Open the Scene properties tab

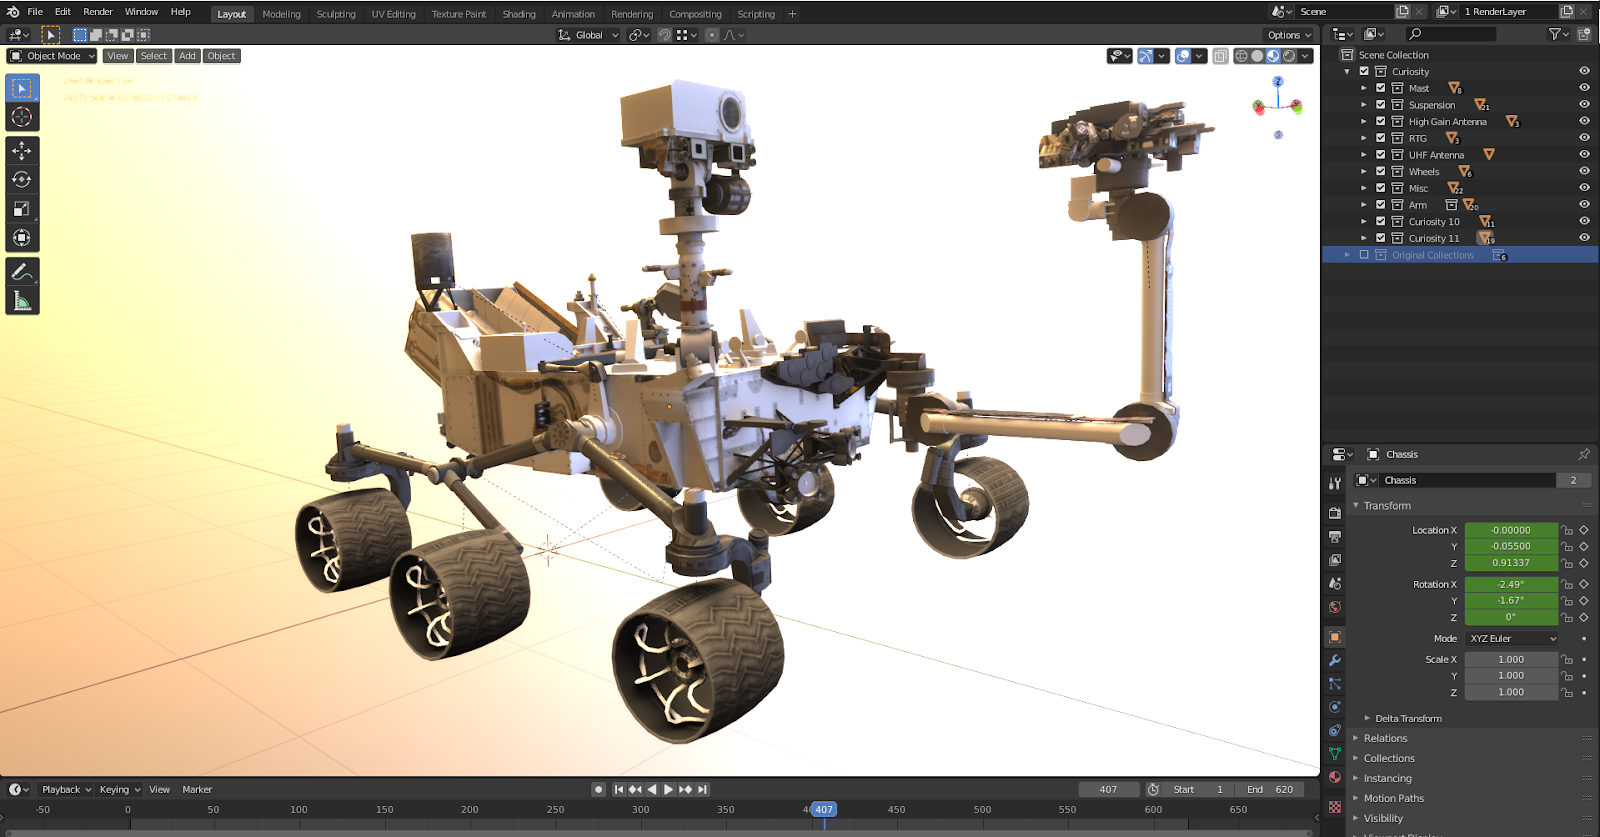[1335, 583]
